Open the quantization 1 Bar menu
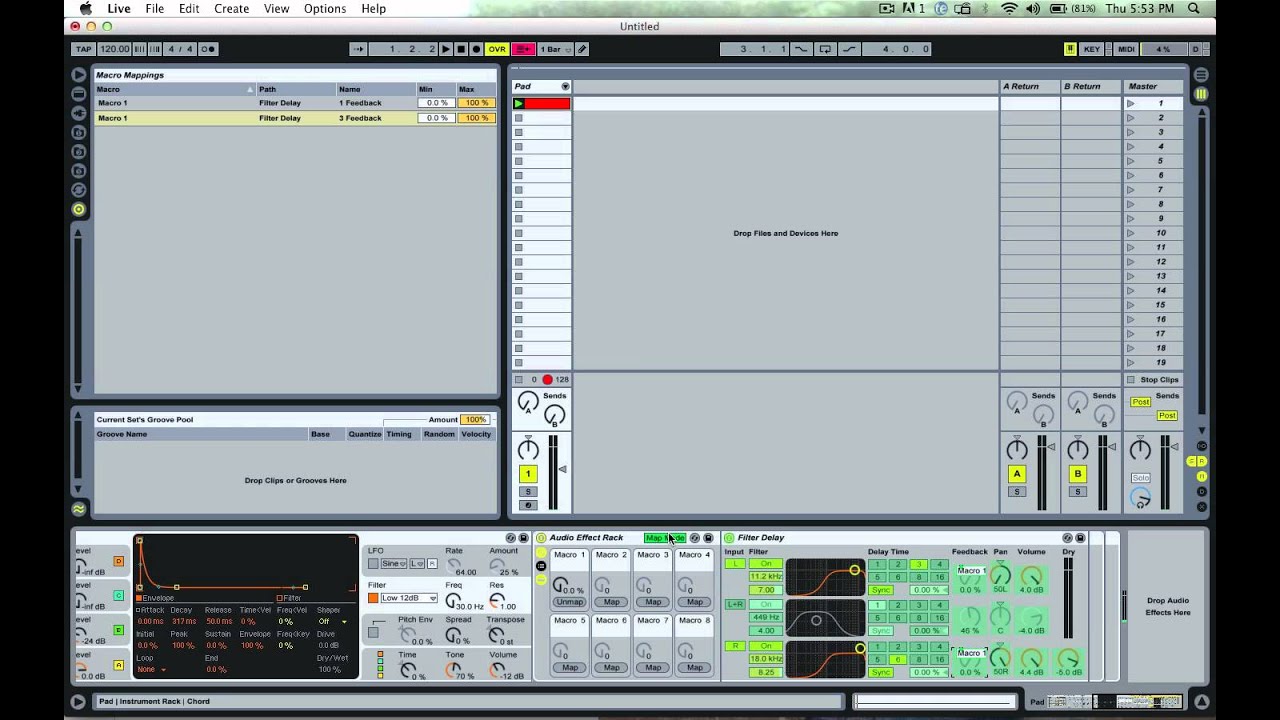 click(x=556, y=49)
